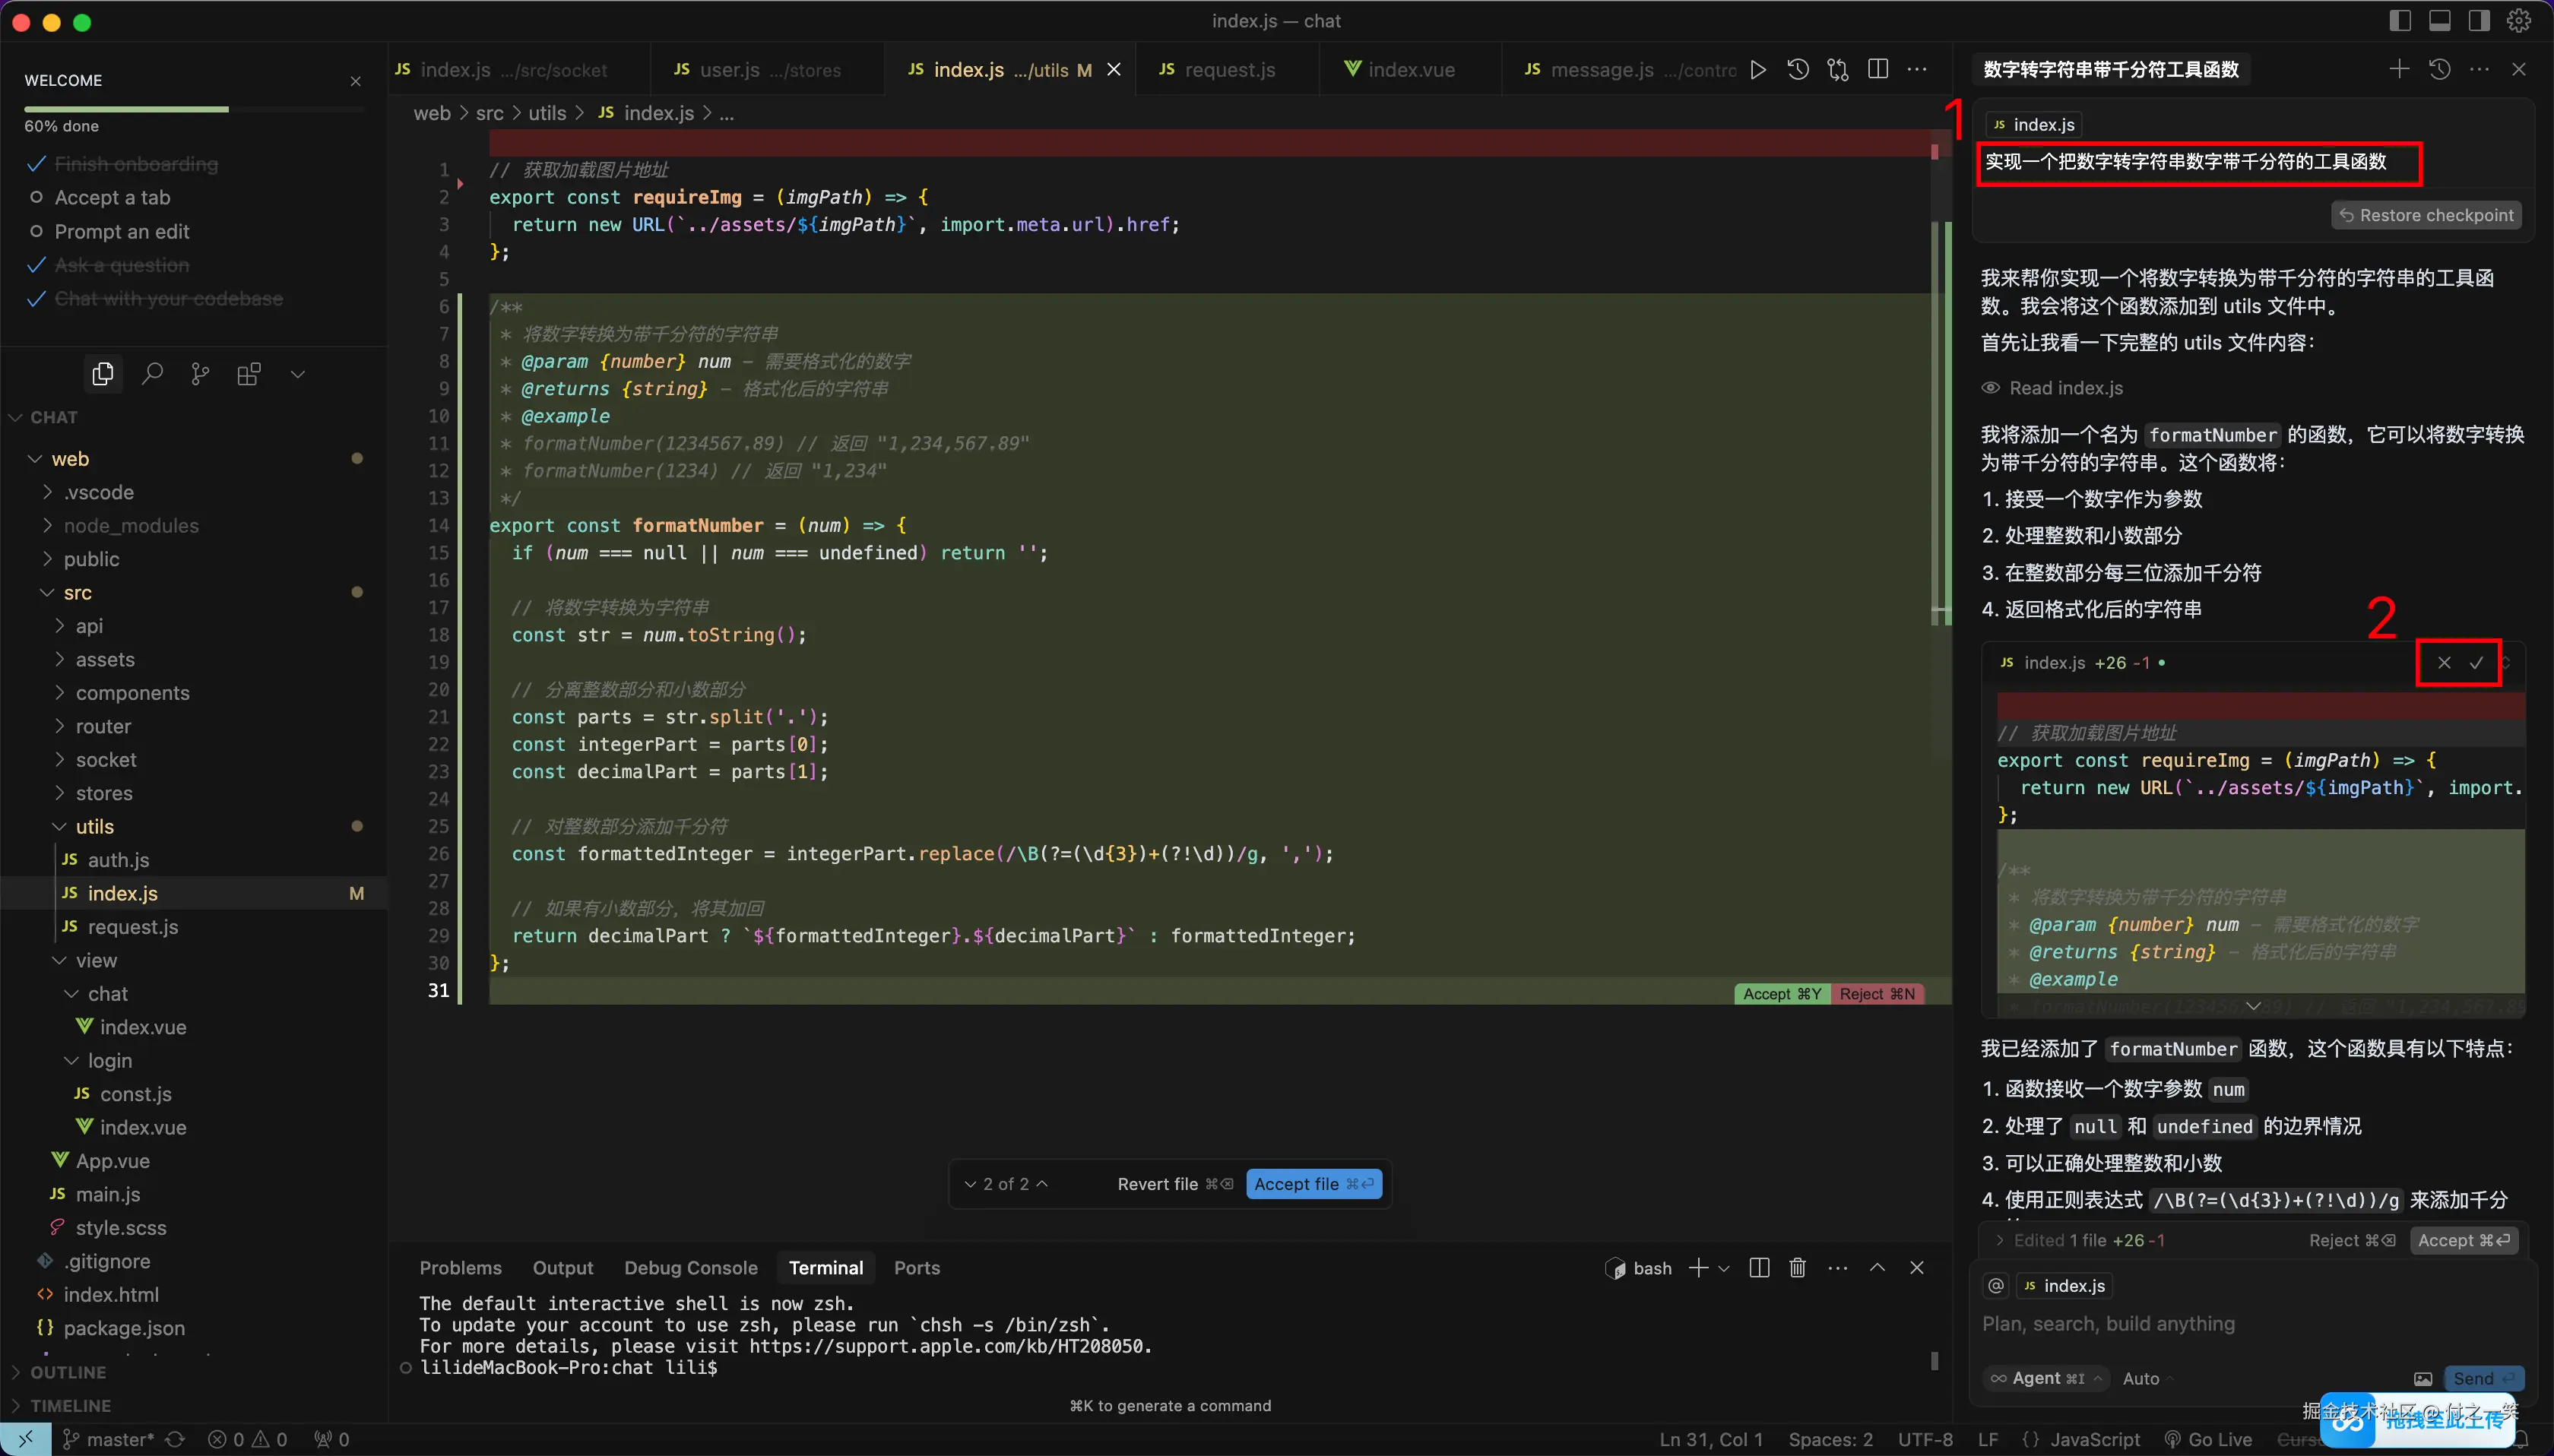Screen dimensions: 2554x1456
Task: Kill terminal using trash icon
Action: point(1797,1267)
